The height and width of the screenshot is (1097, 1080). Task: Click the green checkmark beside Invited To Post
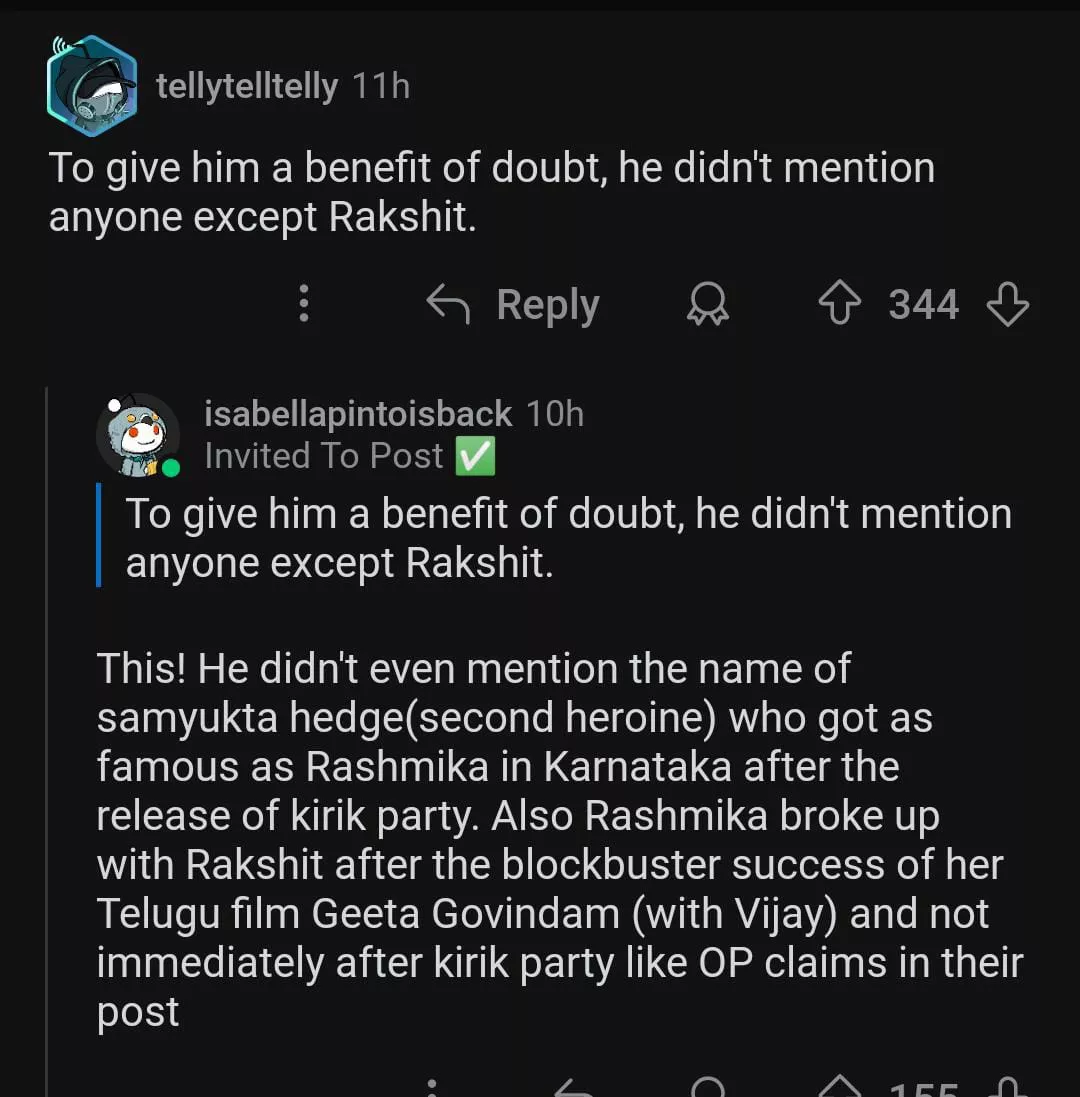tap(475, 456)
